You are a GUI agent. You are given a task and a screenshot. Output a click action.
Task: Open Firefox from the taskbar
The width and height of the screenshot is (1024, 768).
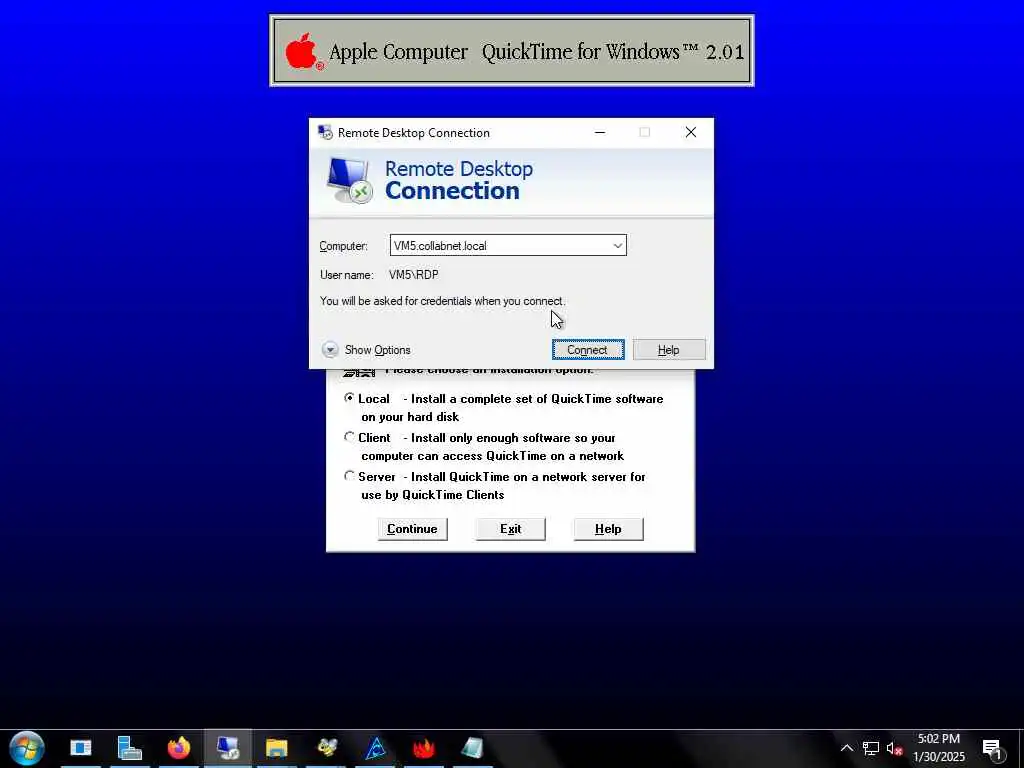pos(178,748)
